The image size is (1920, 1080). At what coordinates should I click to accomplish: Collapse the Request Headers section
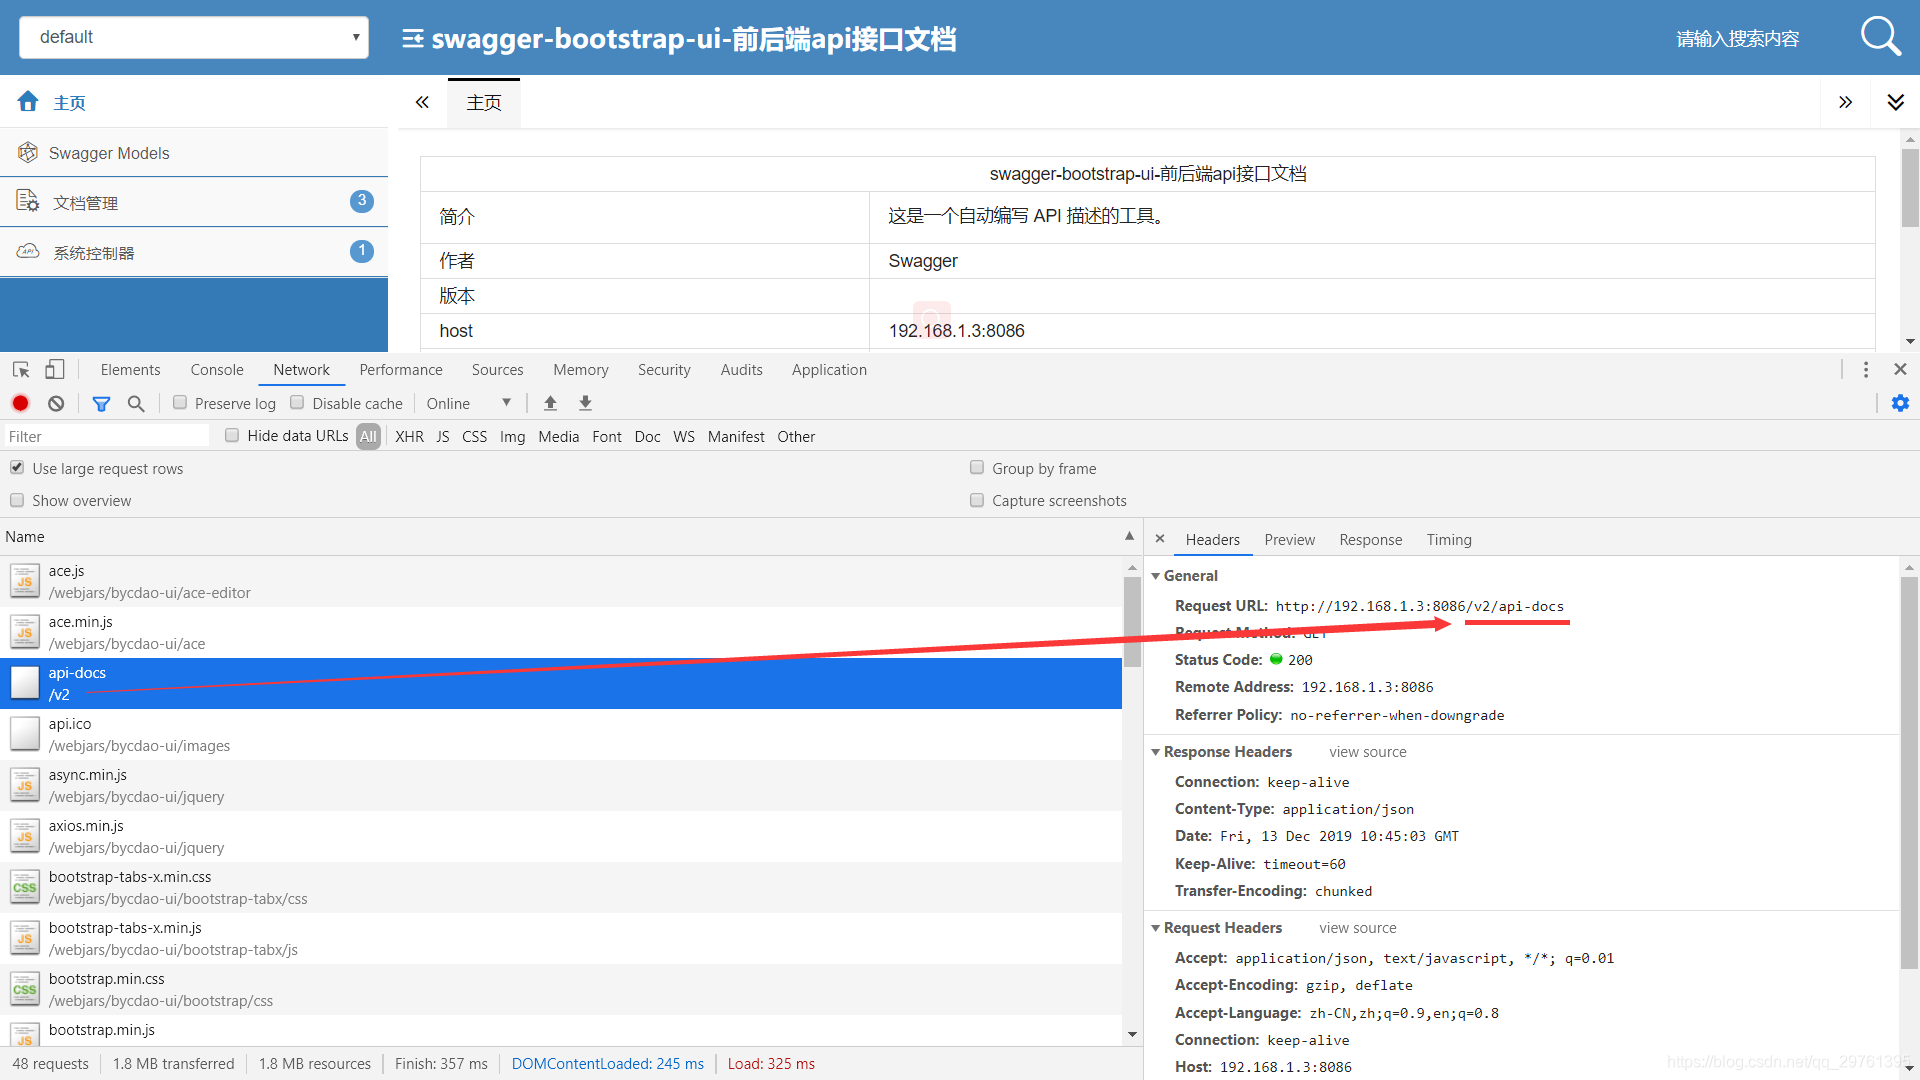coord(1156,928)
